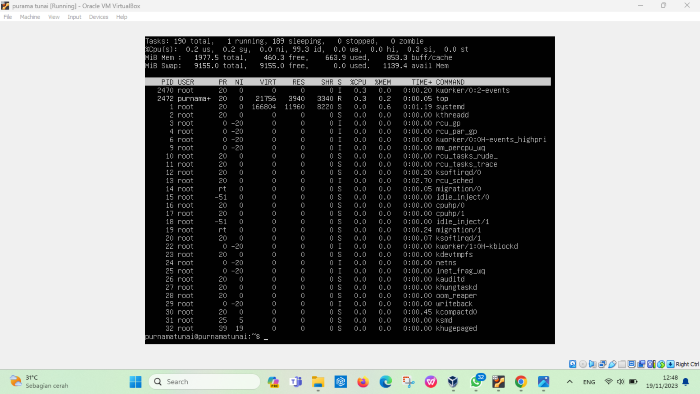The height and width of the screenshot is (394, 700).
Task: Click the systemd process row
Action: point(348,107)
